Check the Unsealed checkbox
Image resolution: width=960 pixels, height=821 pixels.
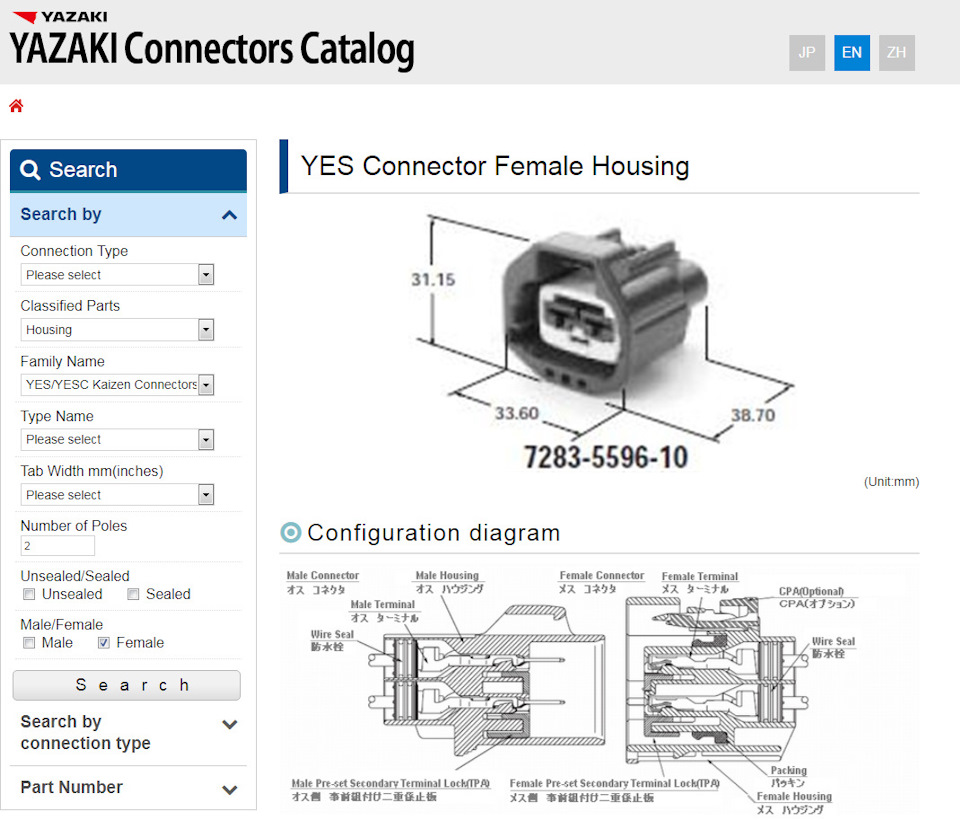click(x=29, y=594)
